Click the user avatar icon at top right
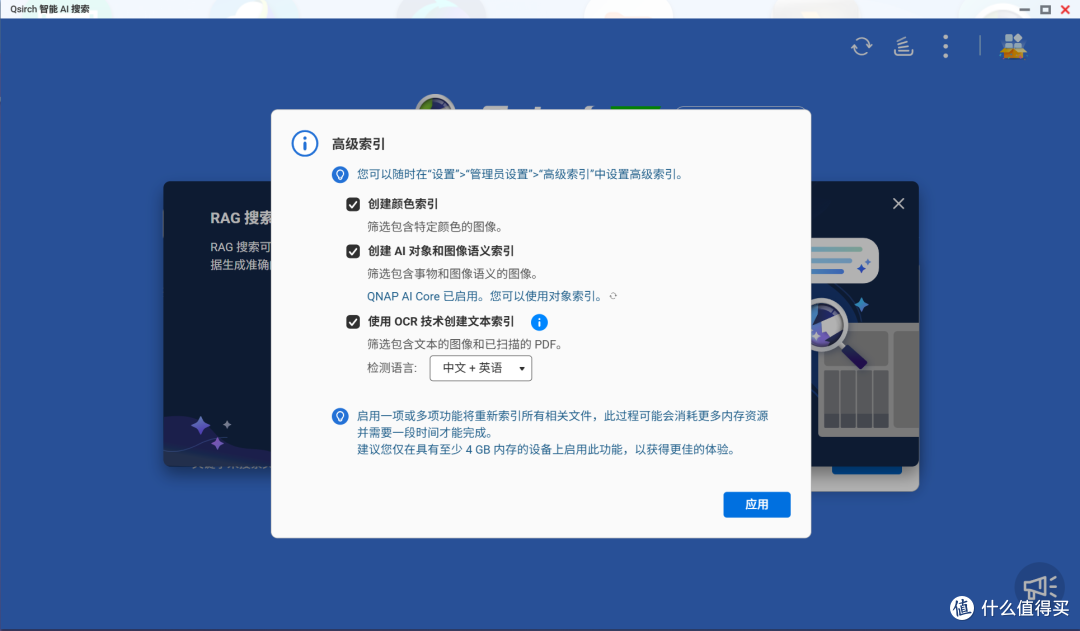This screenshot has width=1080, height=631. [x=1012, y=46]
